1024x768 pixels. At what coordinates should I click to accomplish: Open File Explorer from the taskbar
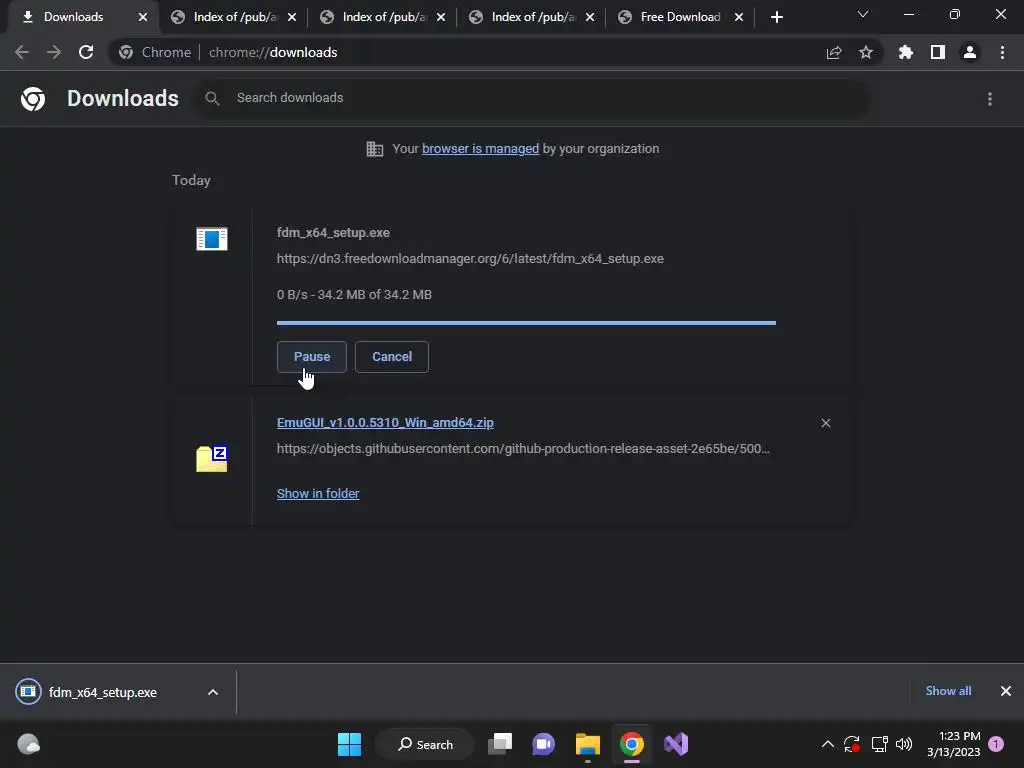(x=588, y=744)
